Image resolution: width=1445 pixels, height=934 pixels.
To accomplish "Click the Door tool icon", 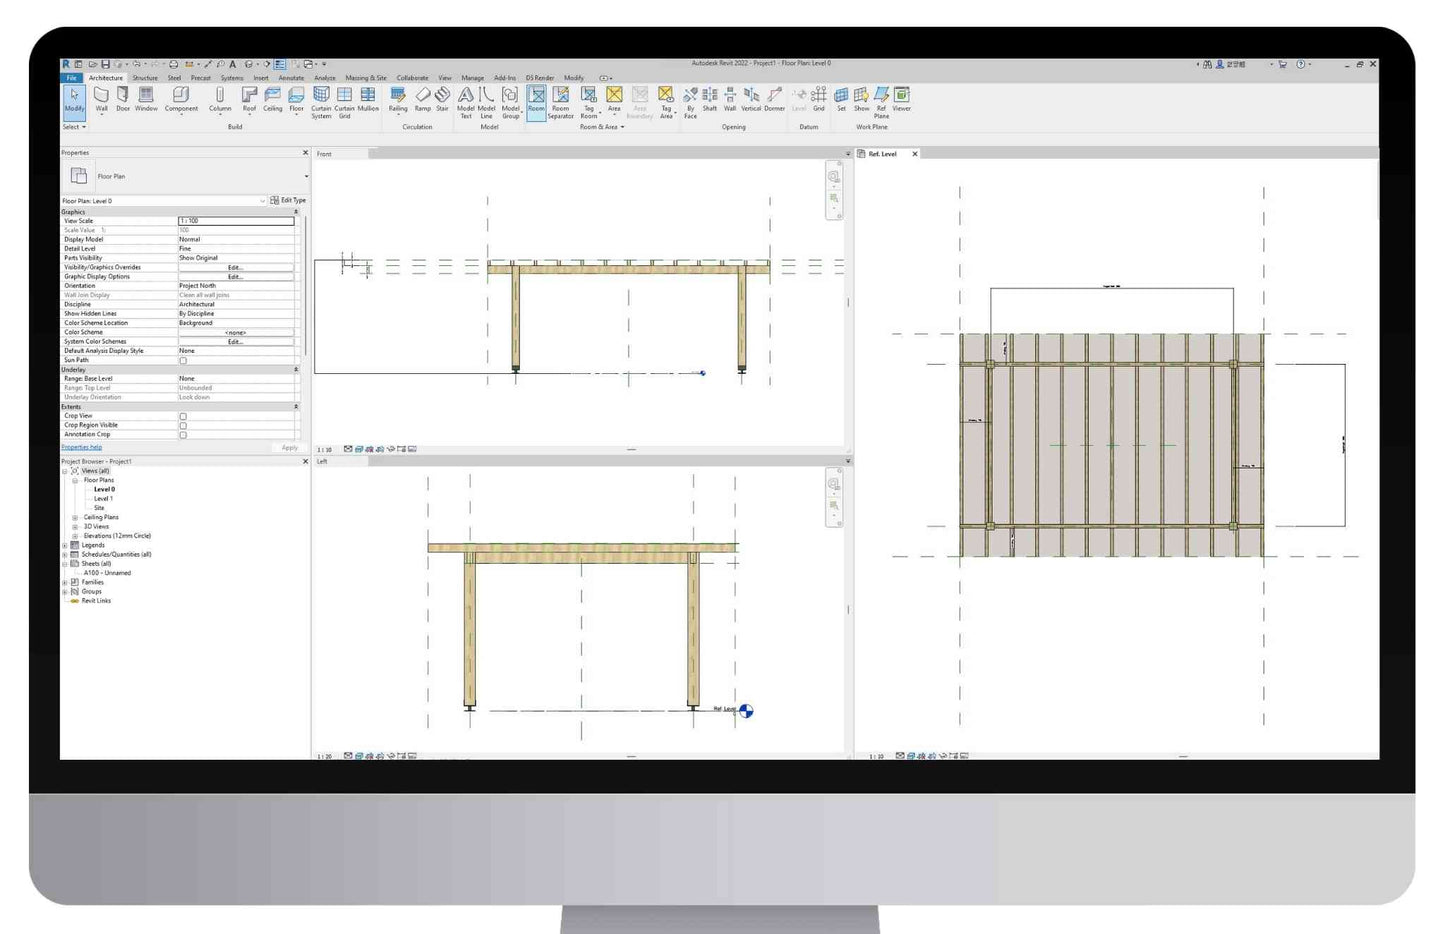I will [123, 98].
